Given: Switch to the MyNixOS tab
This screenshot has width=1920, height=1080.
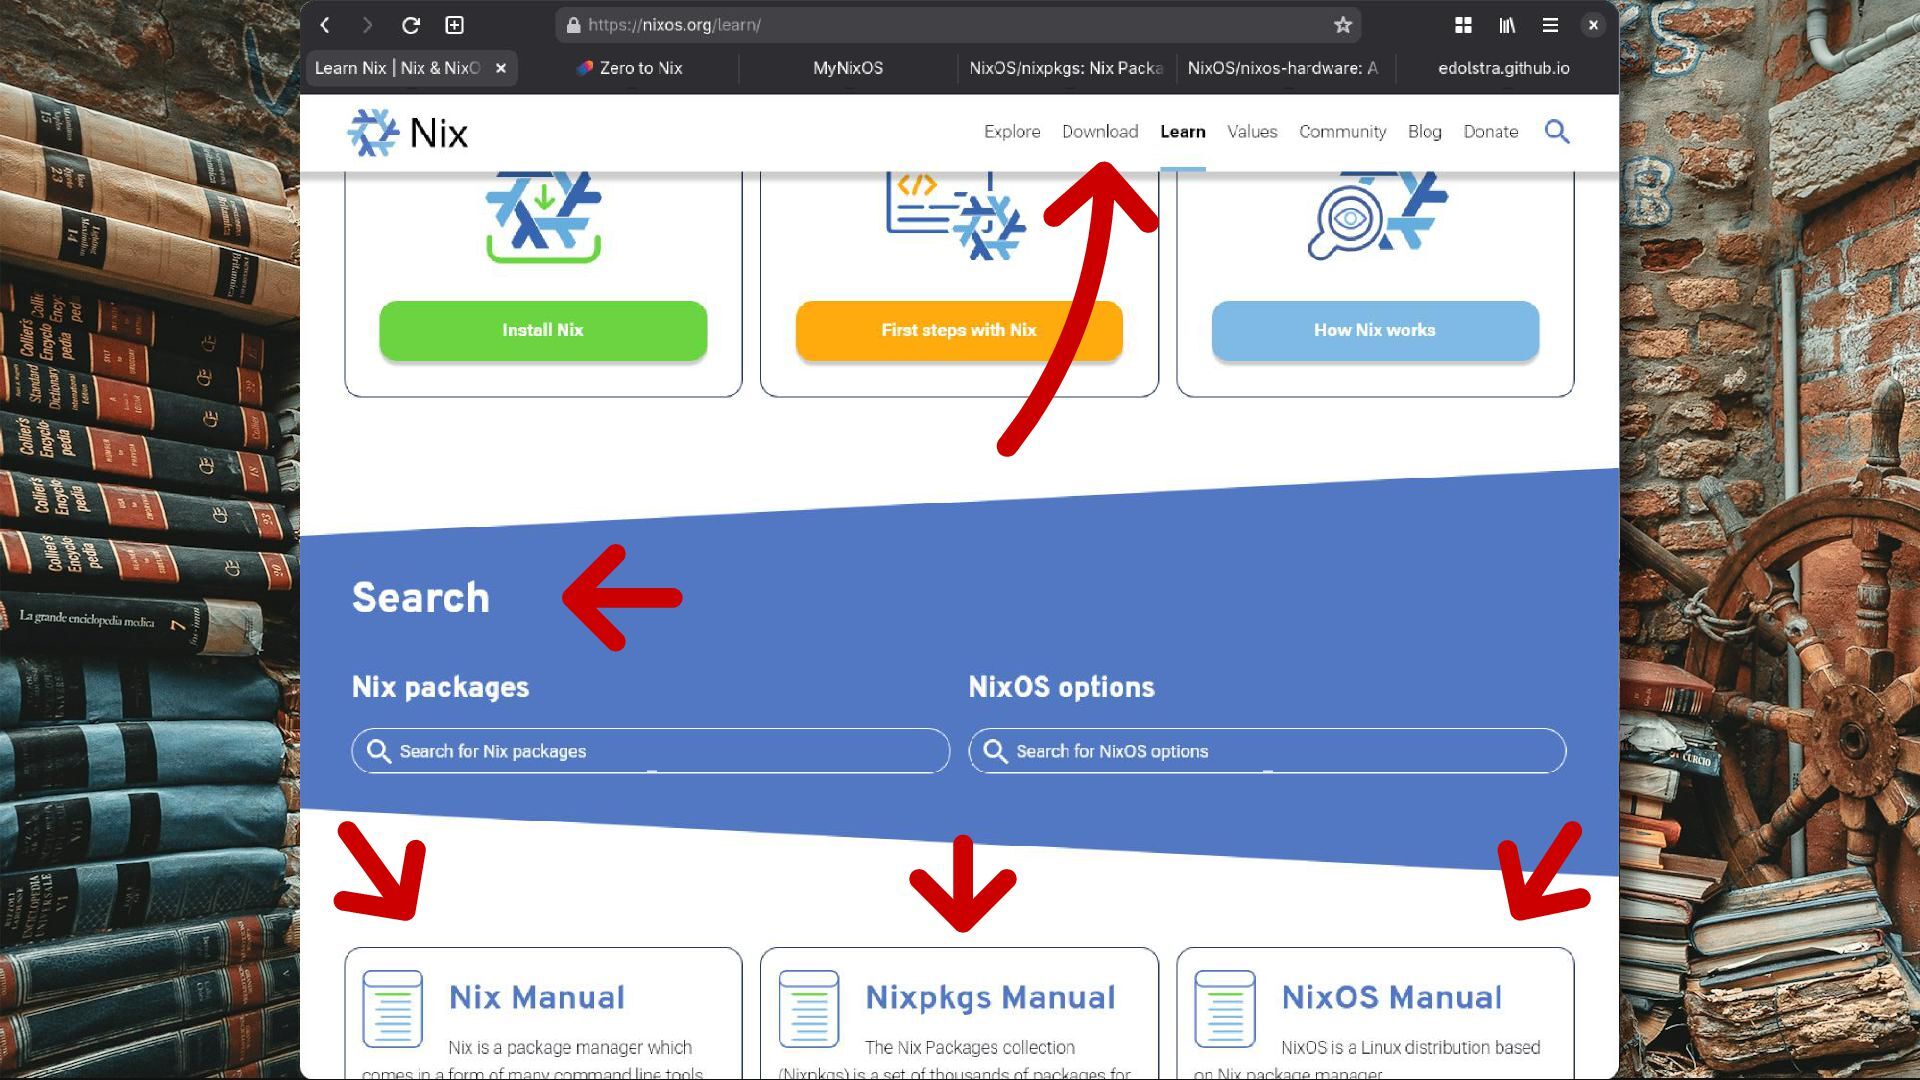Looking at the screenshot, I should [x=847, y=68].
